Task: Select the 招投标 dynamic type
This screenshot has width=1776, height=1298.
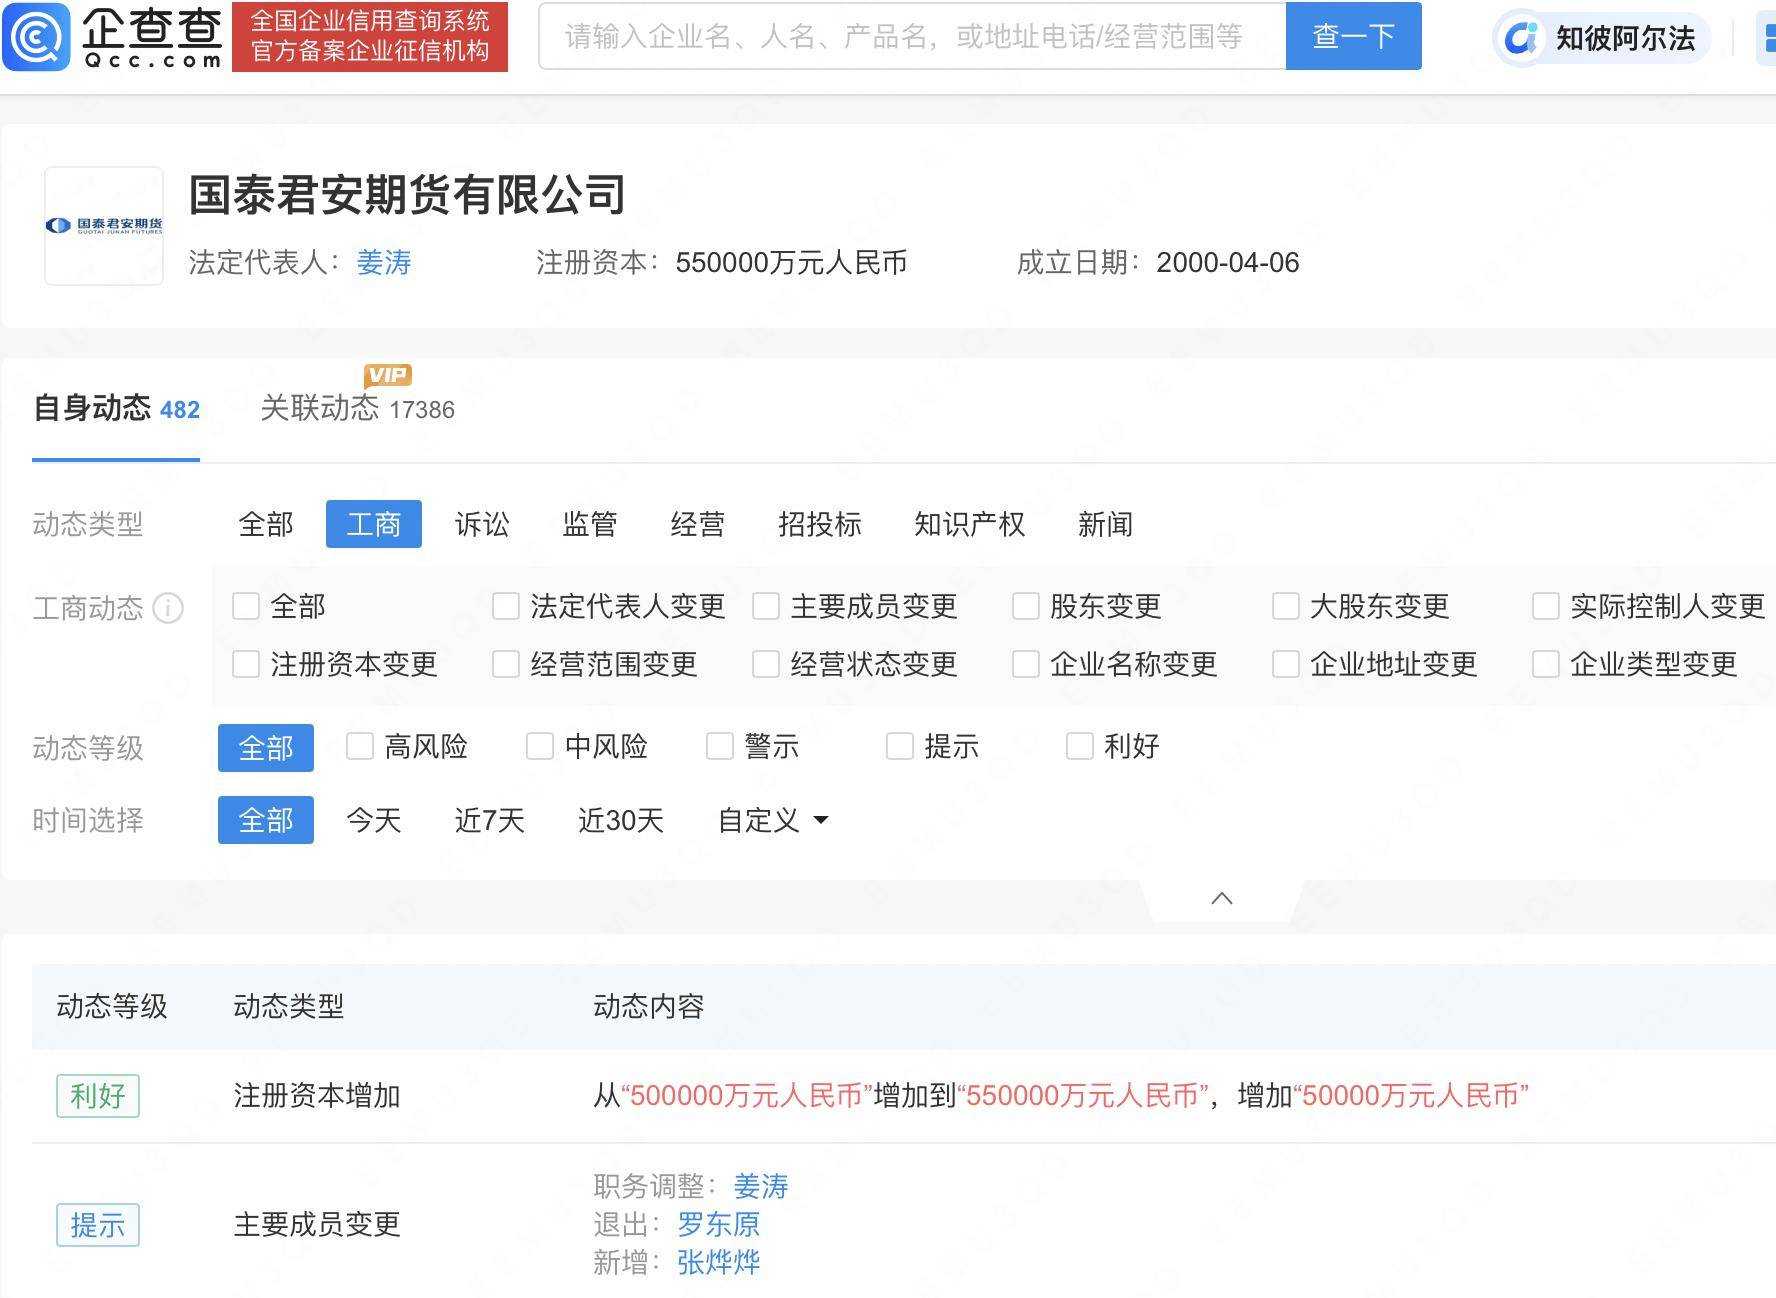Action: click(820, 524)
